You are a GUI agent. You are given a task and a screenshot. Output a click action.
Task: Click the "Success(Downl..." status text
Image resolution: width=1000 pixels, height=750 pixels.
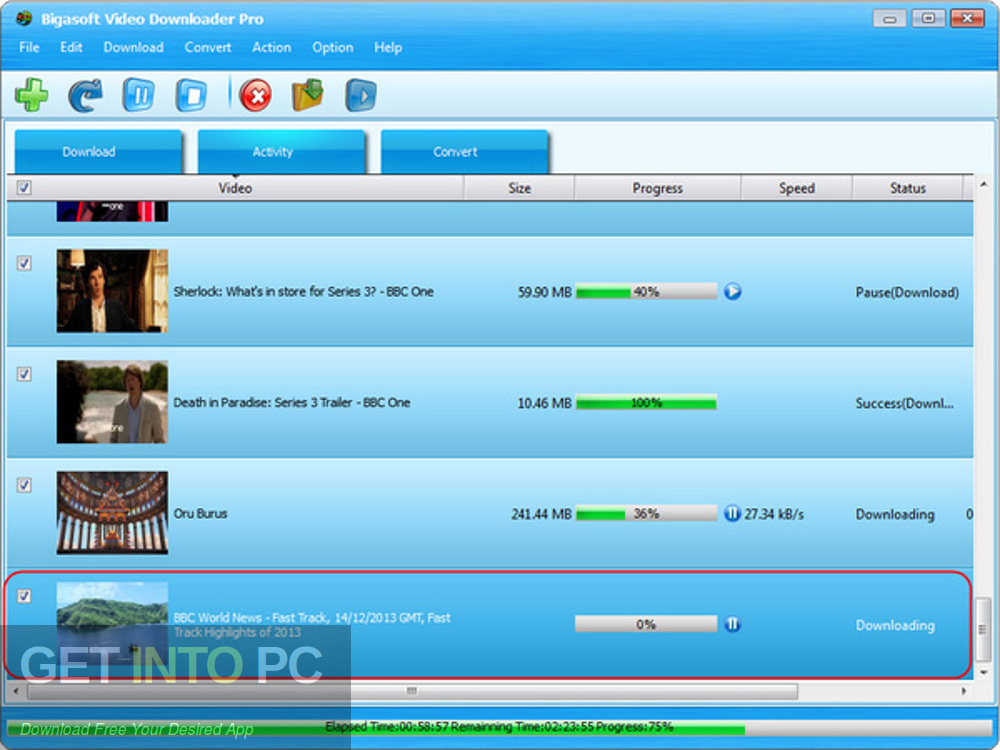pos(905,403)
